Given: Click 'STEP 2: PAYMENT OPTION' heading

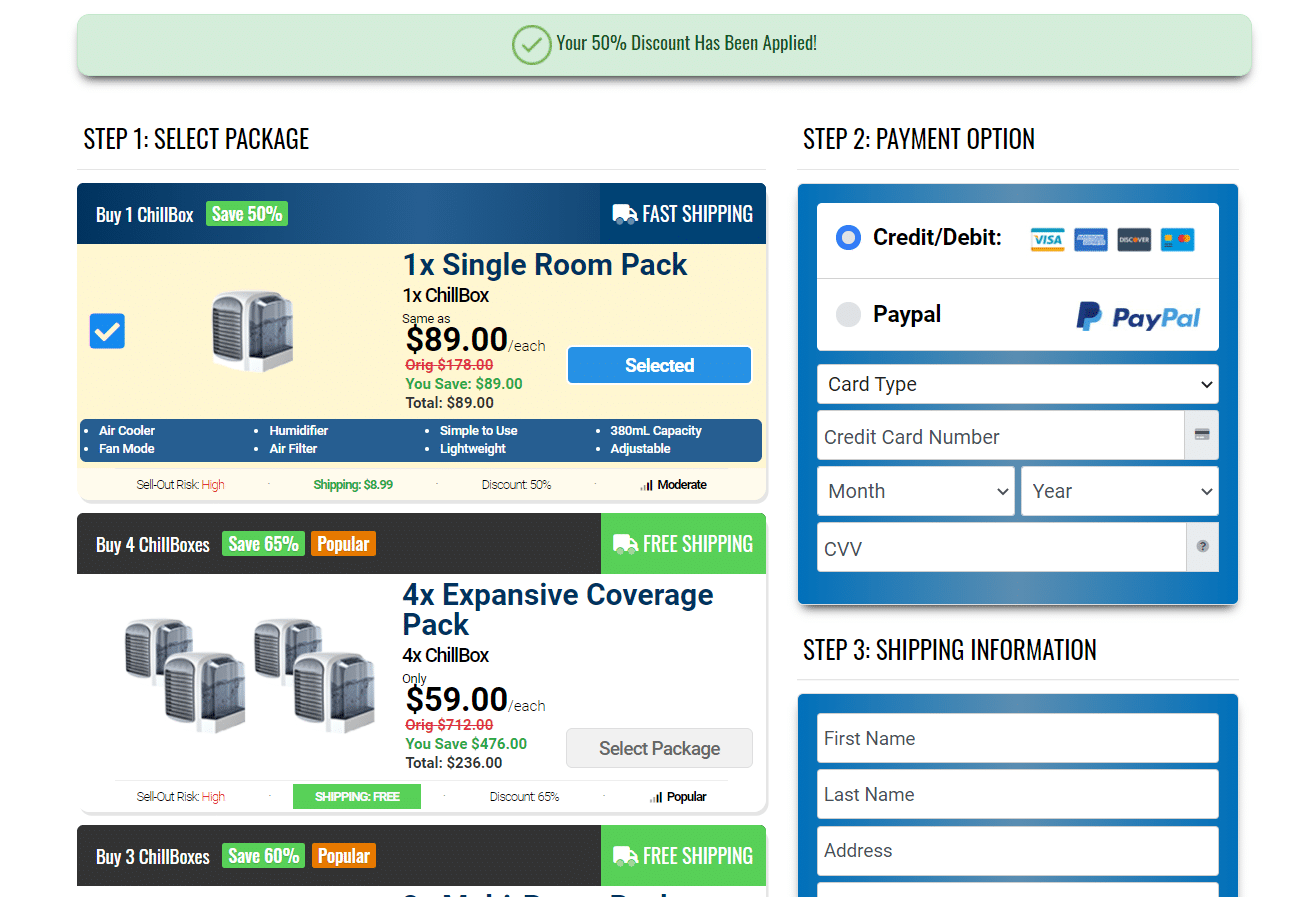Looking at the screenshot, I should click(x=919, y=139).
